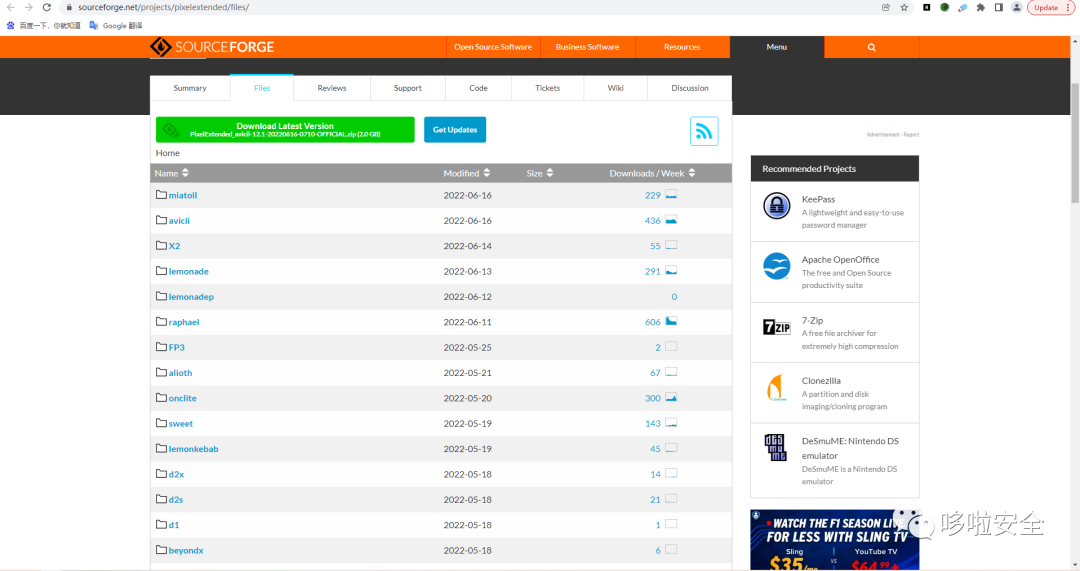Click the advertisement Report link

tap(911, 135)
